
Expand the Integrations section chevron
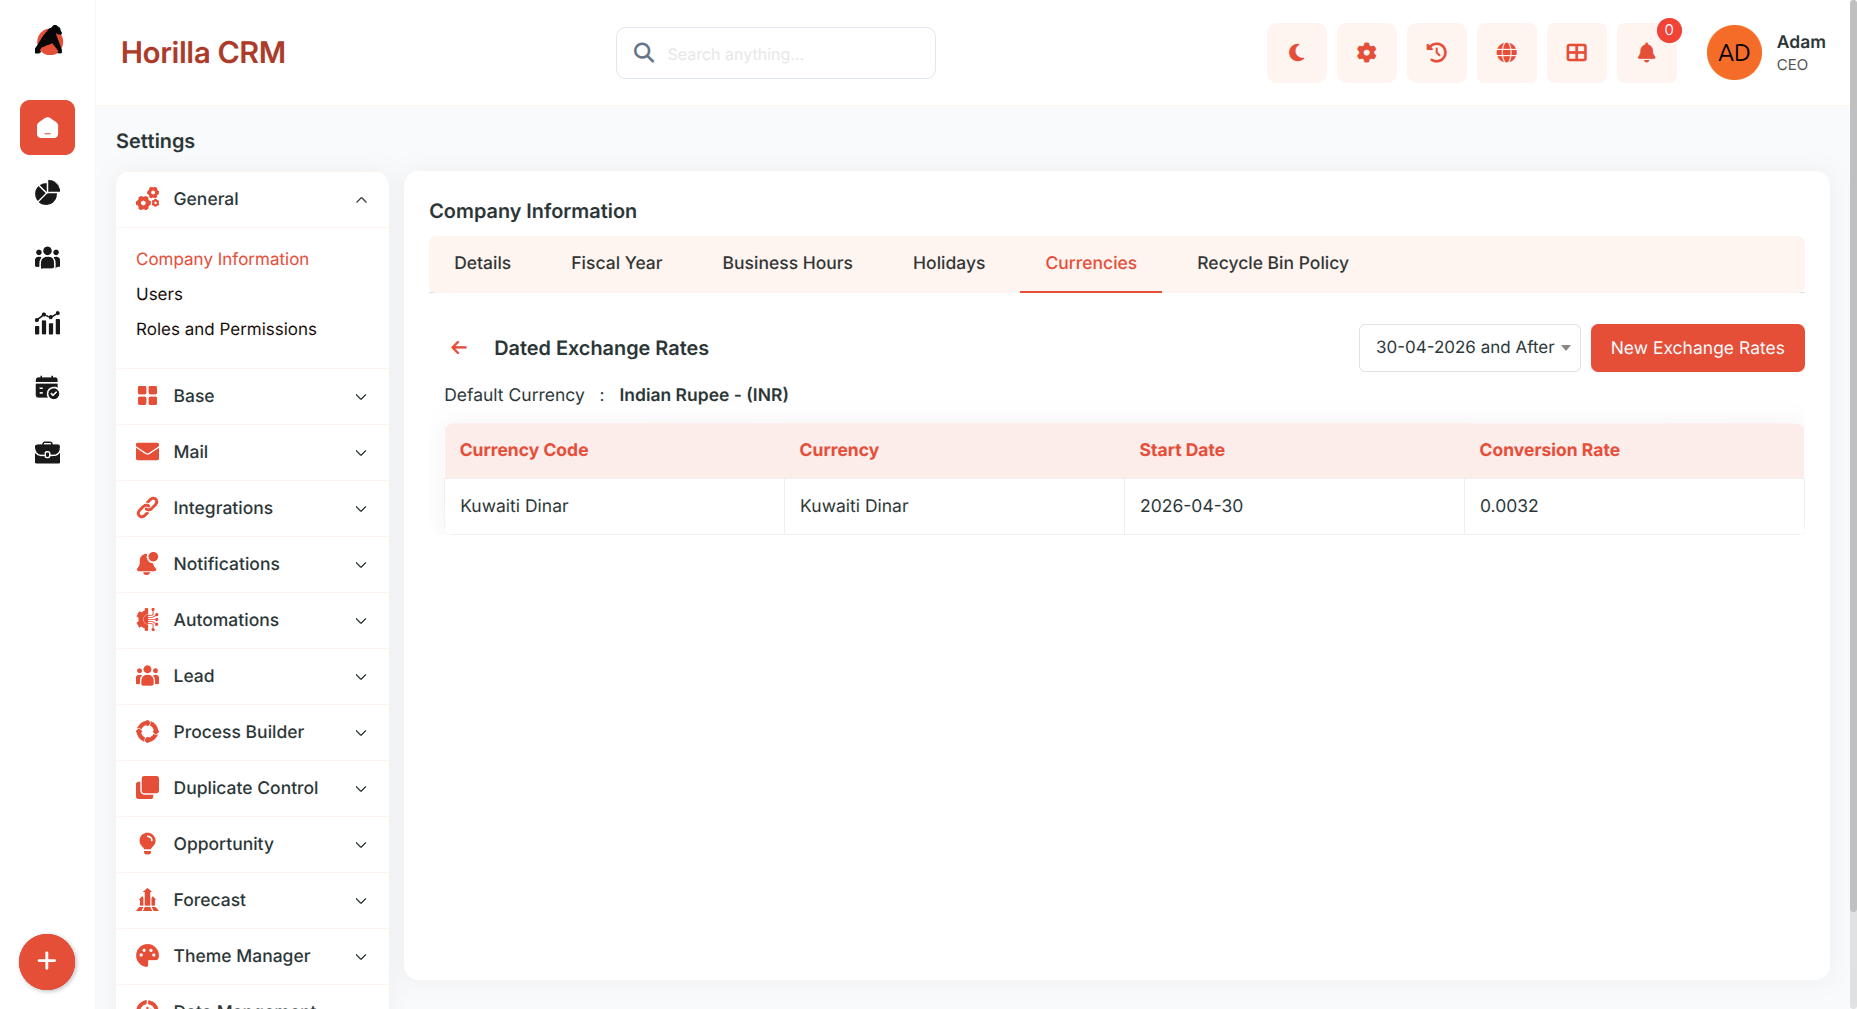point(361,509)
